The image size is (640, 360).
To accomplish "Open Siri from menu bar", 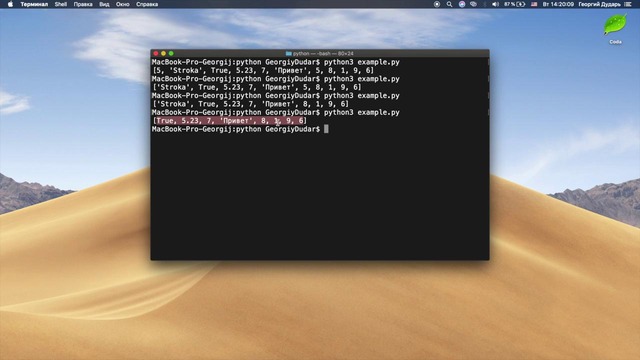I will pos(462,4).
